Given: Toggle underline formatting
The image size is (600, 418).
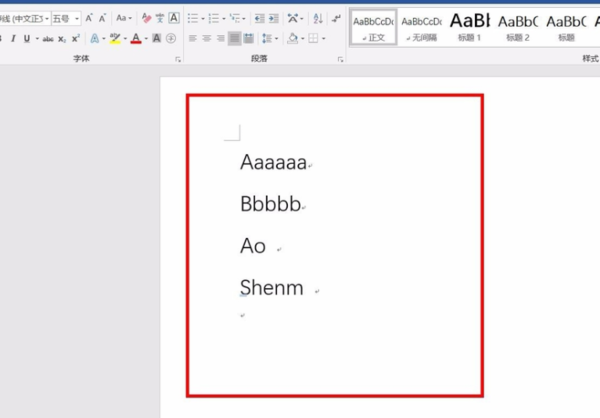Looking at the screenshot, I should coord(27,38).
